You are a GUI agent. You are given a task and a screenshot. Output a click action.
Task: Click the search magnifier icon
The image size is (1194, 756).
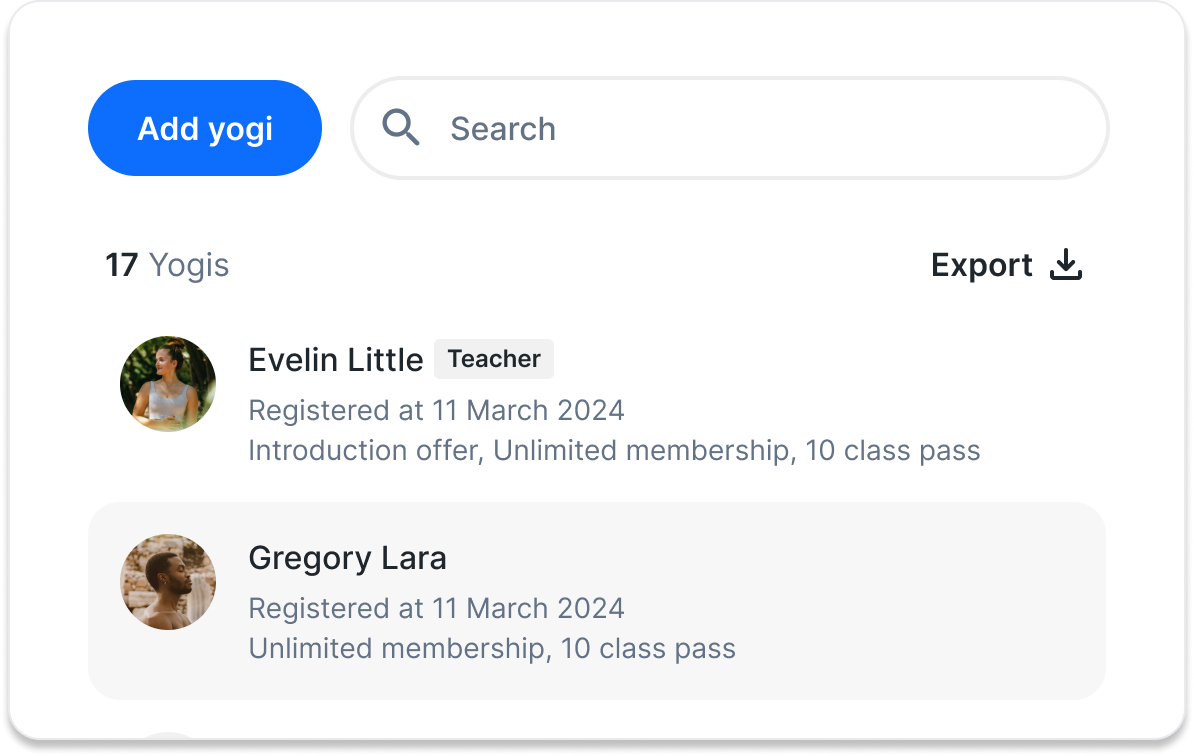[x=401, y=128]
